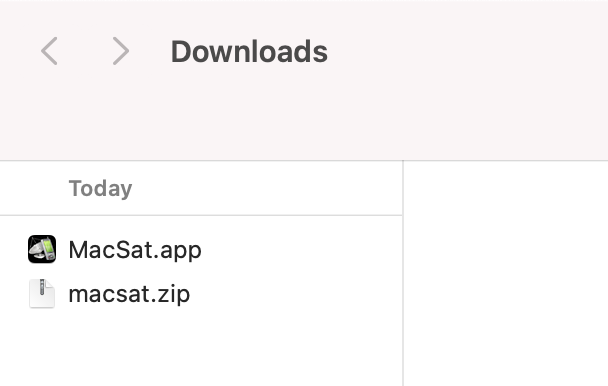The height and width of the screenshot is (386, 608).
Task: Click blank toolbar area above Back chevron
Action: 49,17
